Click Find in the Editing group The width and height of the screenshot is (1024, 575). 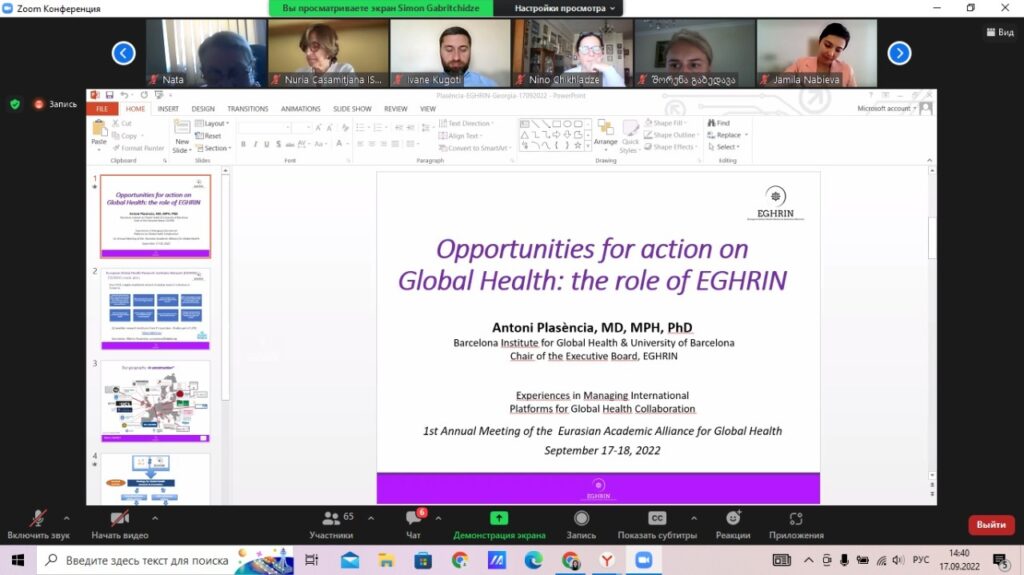coord(719,123)
